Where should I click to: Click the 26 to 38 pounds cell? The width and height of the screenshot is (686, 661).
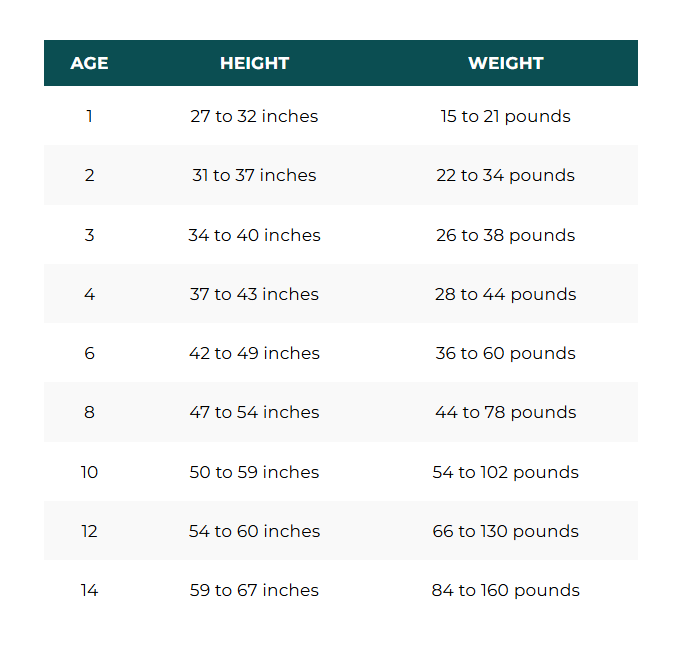tap(506, 235)
